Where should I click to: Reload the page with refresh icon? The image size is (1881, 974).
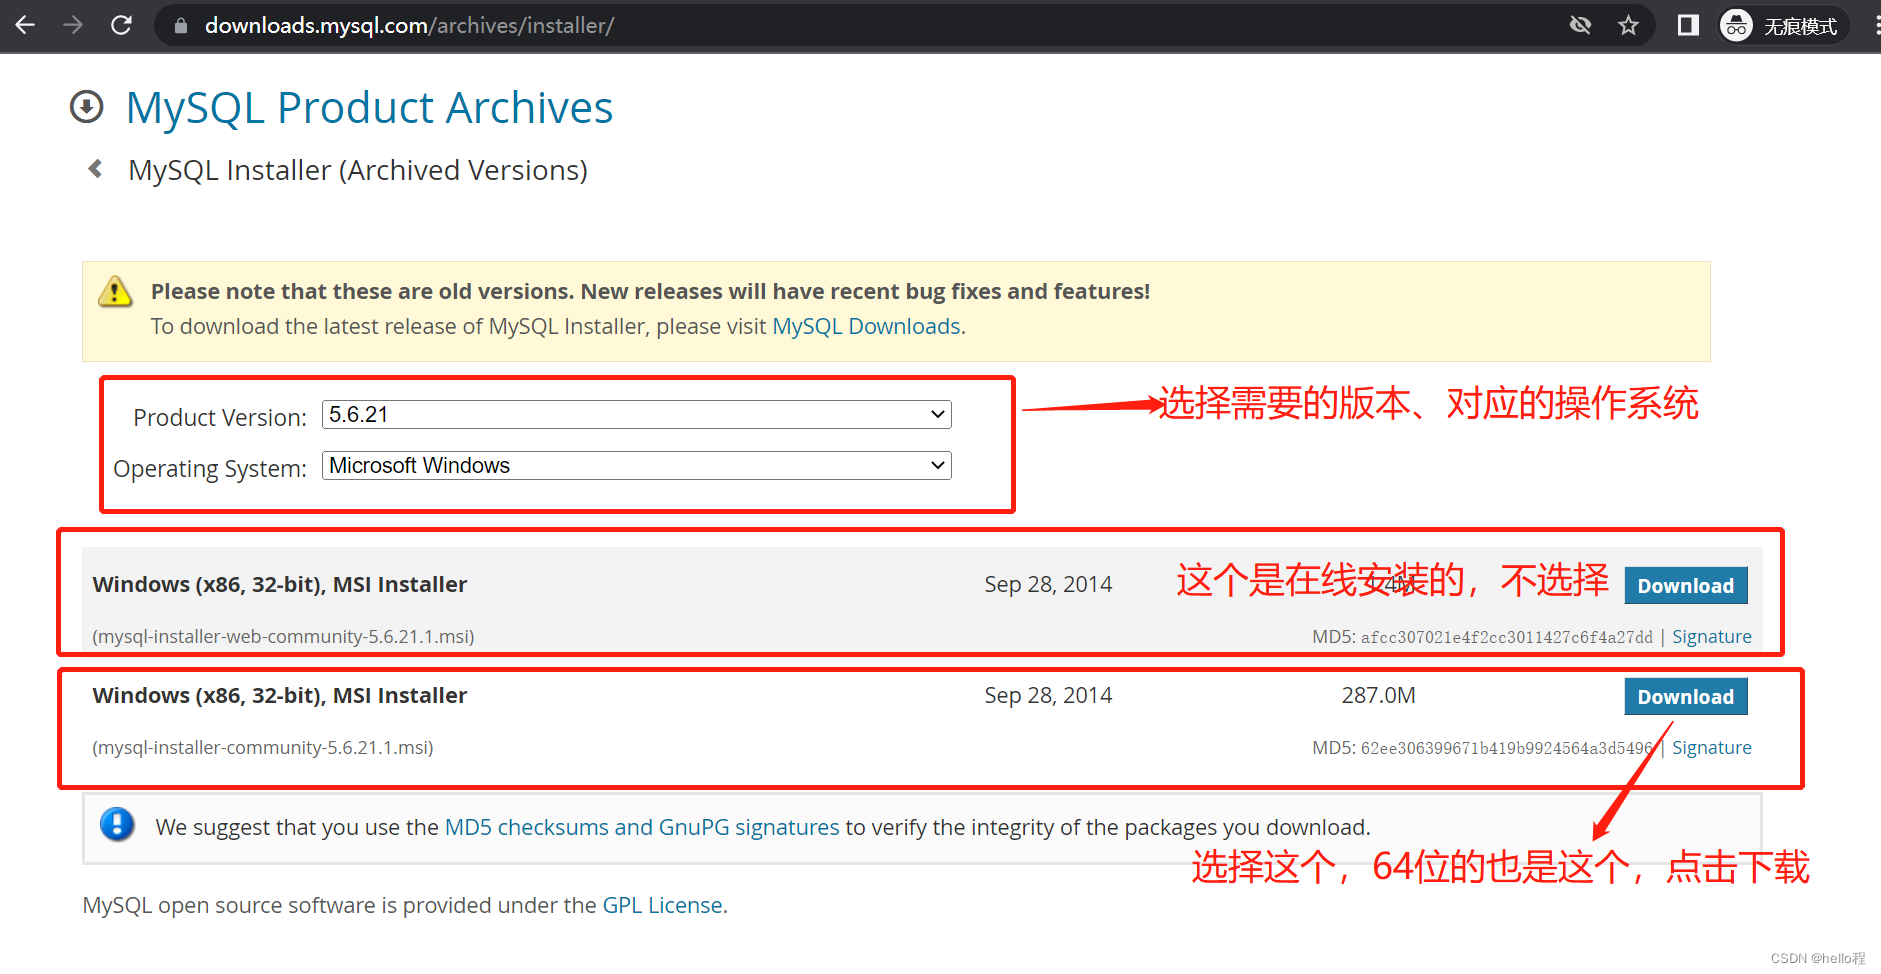pos(121,25)
